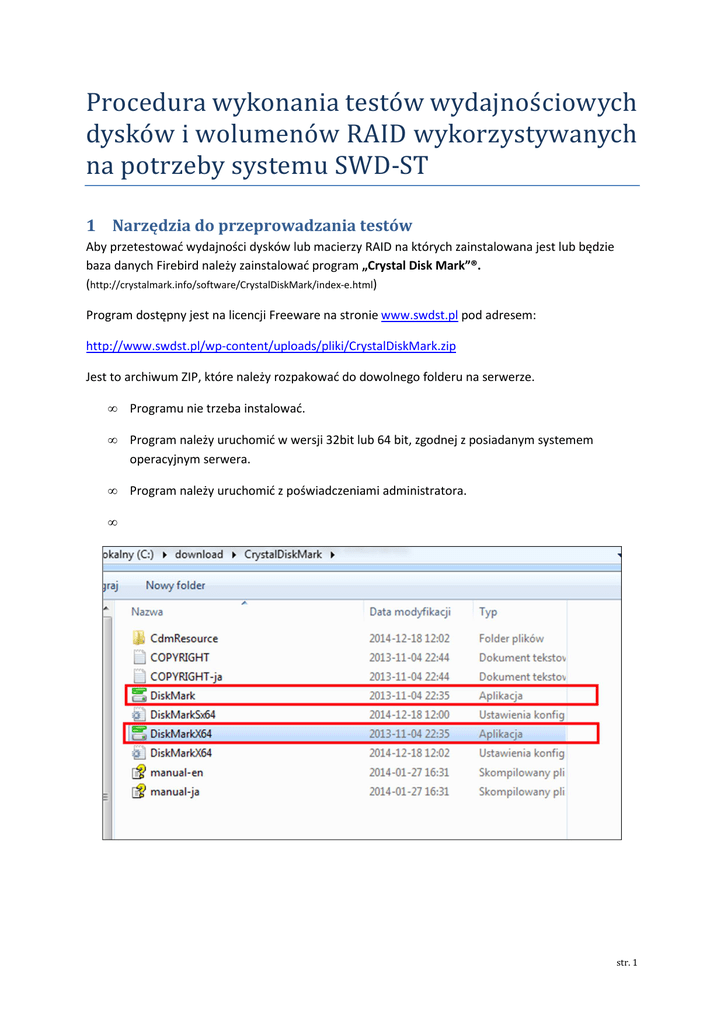Click the COPYRIGHT text document icon

coord(139,657)
